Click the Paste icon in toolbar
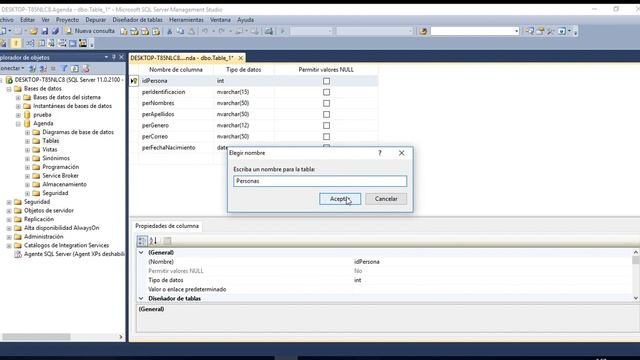Image resolution: width=640 pixels, height=360 pixels. (191, 31)
